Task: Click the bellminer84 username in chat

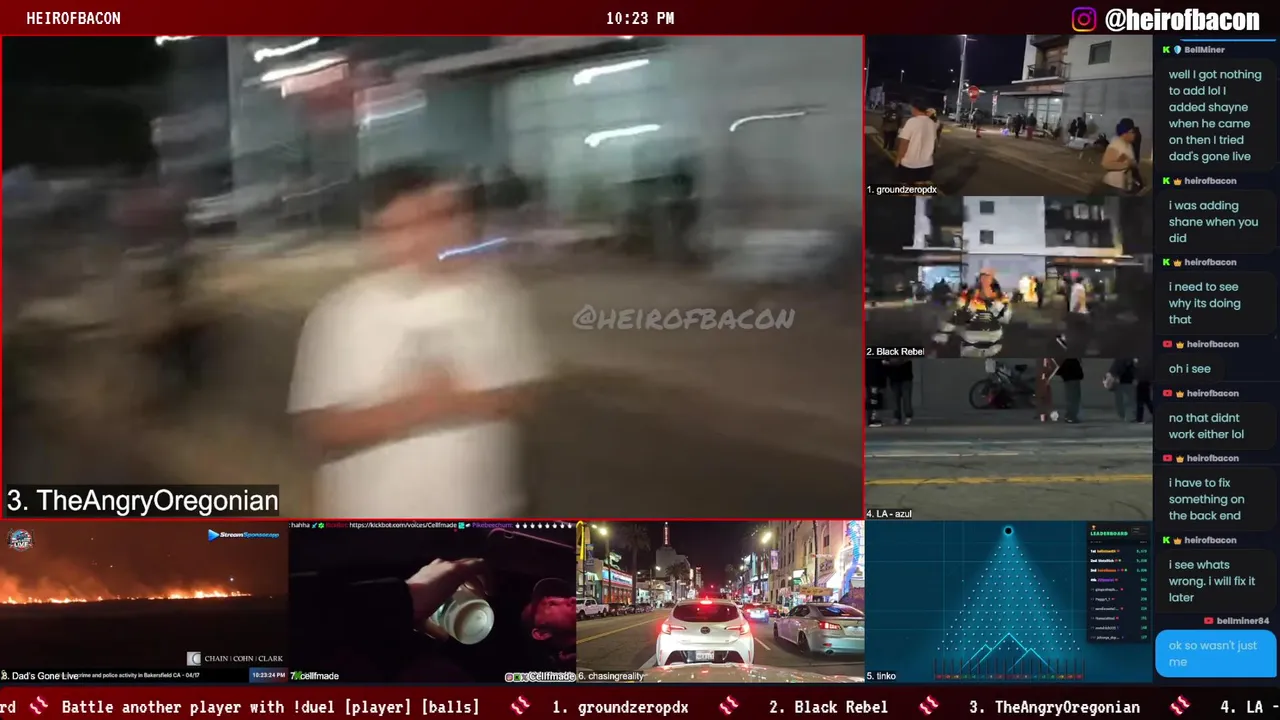Action: pos(1242,621)
